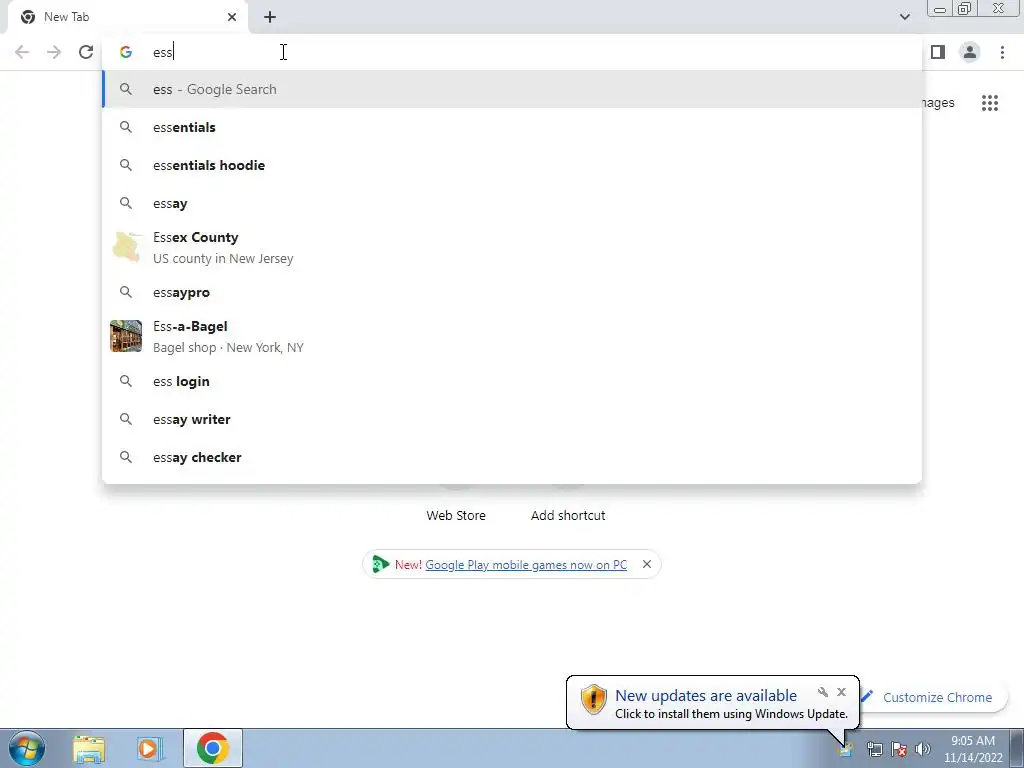Click the Chrome taskbar icon
This screenshot has height=768, width=1024.
point(212,748)
